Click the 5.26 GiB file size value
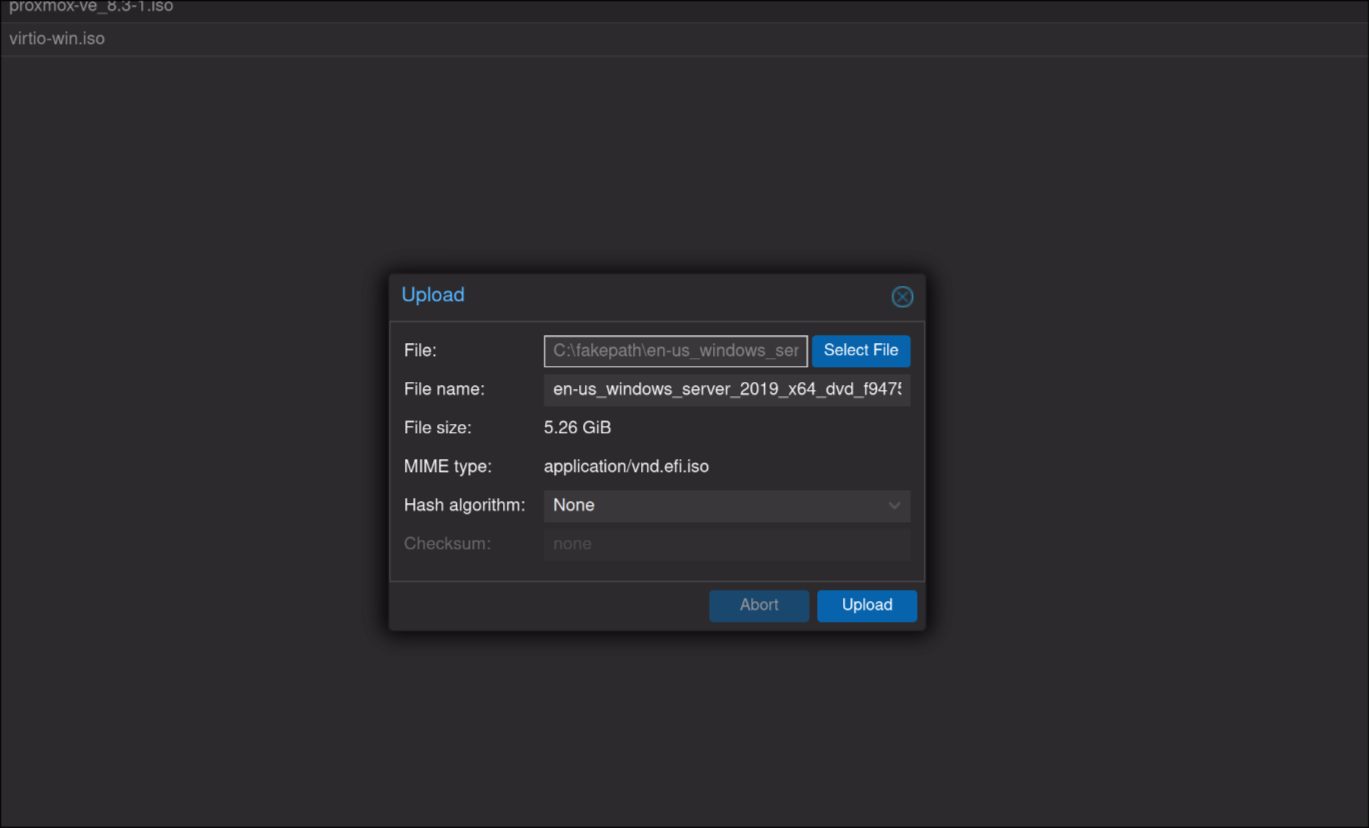1369x828 pixels. pos(577,428)
